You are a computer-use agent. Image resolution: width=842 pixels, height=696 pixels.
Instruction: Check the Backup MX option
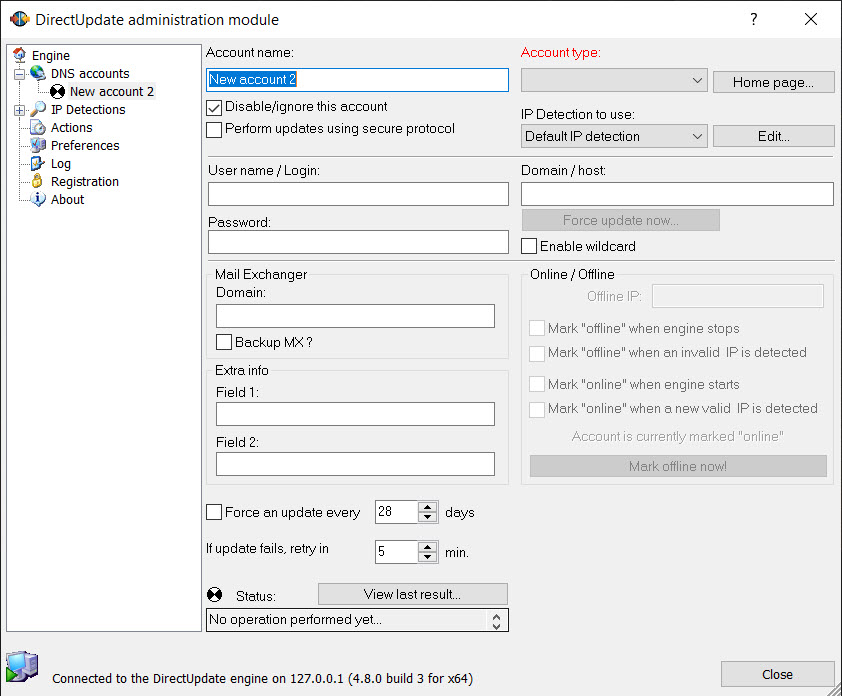click(x=224, y=342)
